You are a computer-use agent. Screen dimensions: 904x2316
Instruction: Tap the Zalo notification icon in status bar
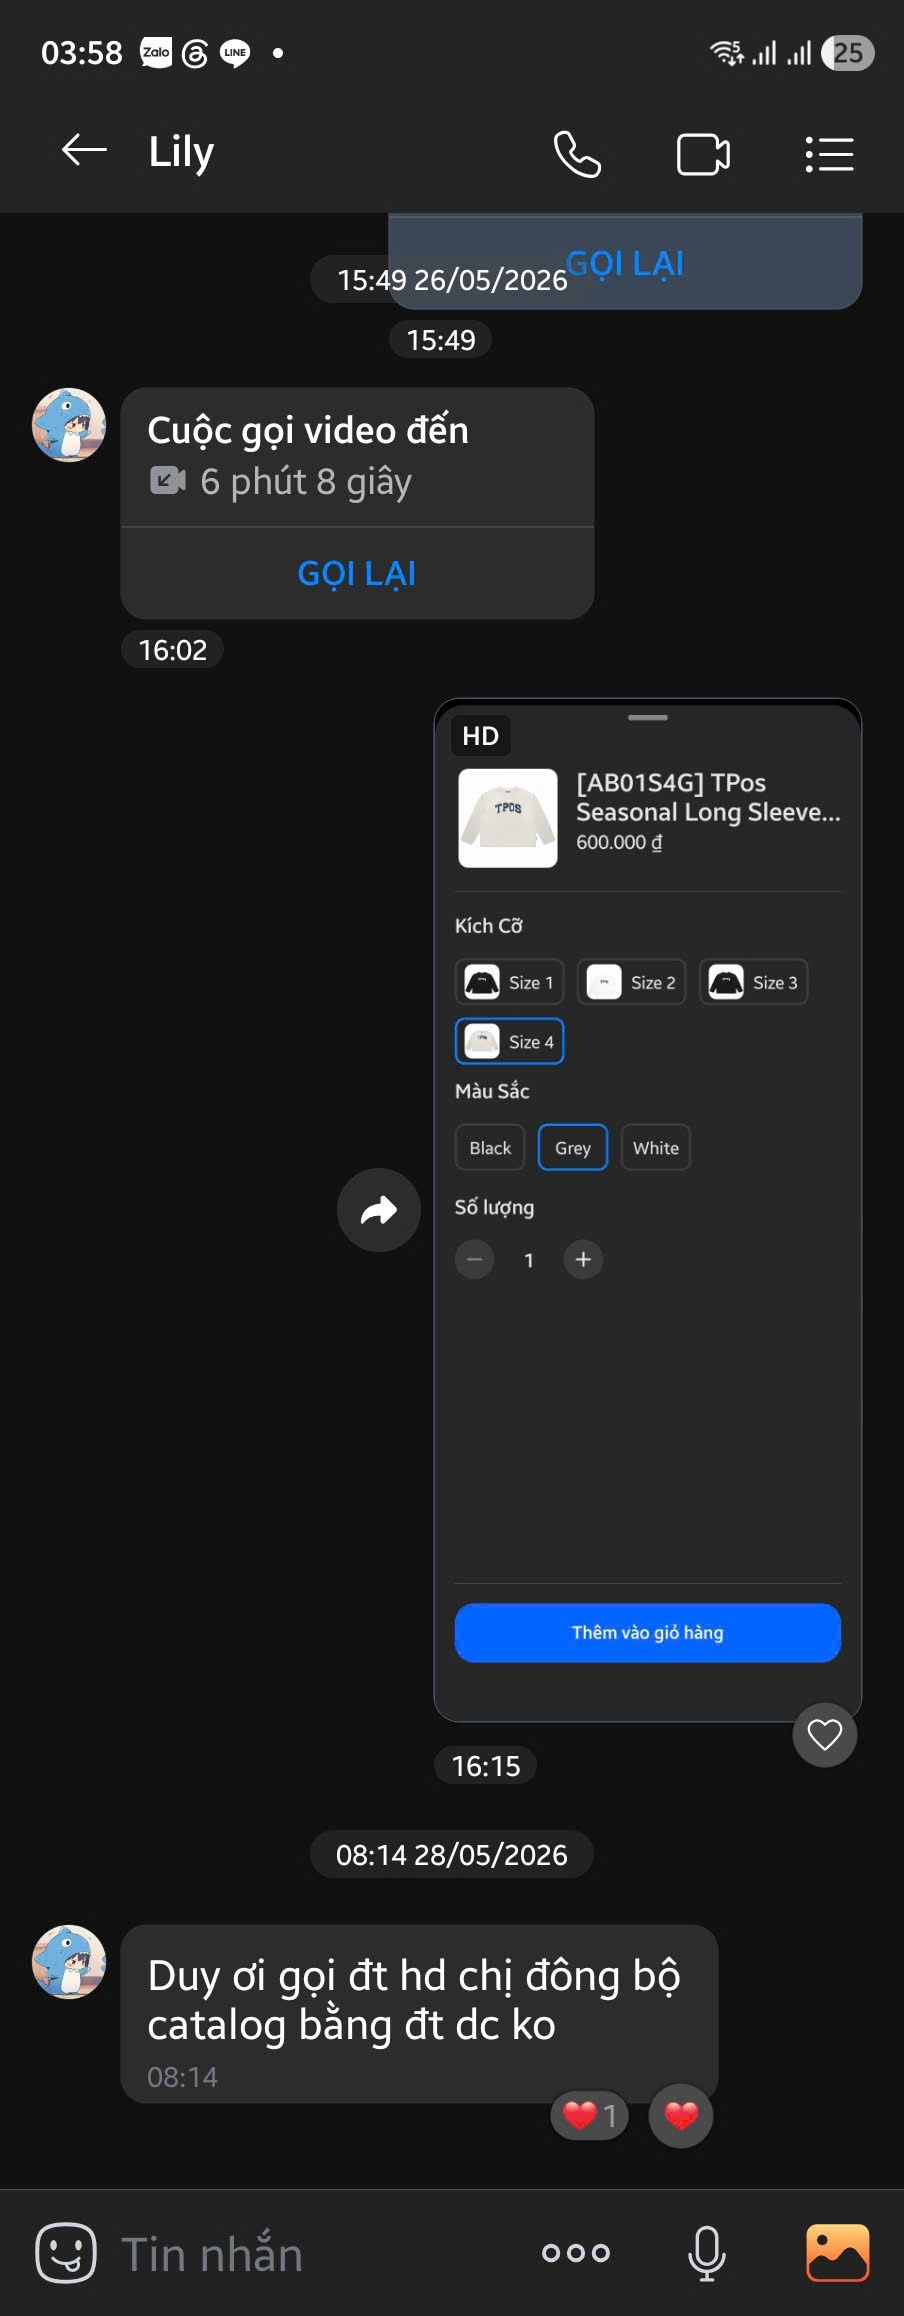click(x=156, y=52)
